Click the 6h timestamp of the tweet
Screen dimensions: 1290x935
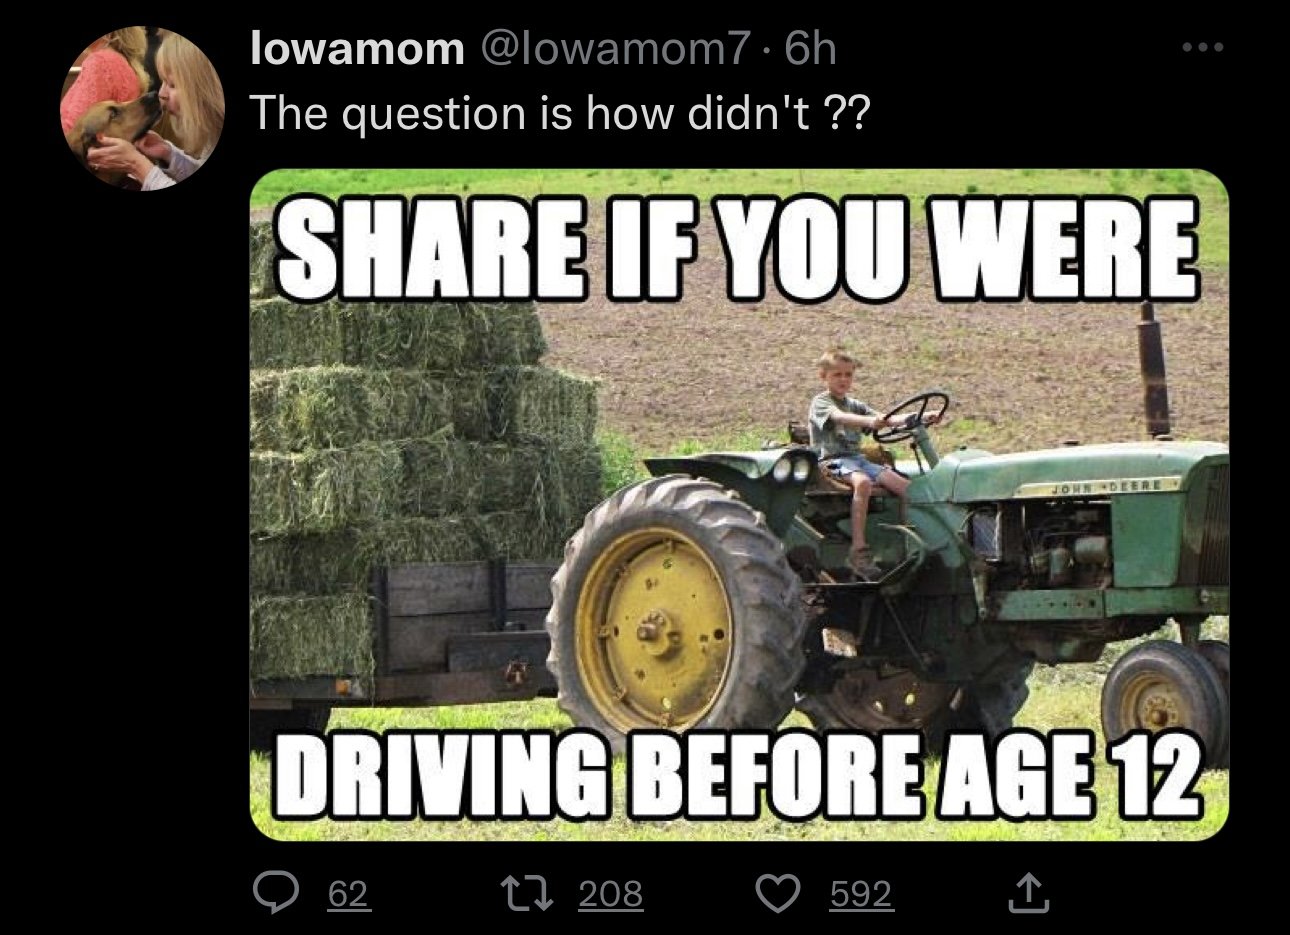811,48
